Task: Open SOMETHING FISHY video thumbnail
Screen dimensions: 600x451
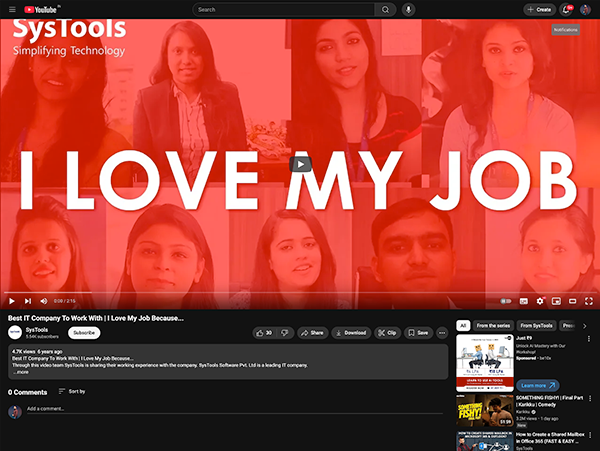Action: click(485, 411)
